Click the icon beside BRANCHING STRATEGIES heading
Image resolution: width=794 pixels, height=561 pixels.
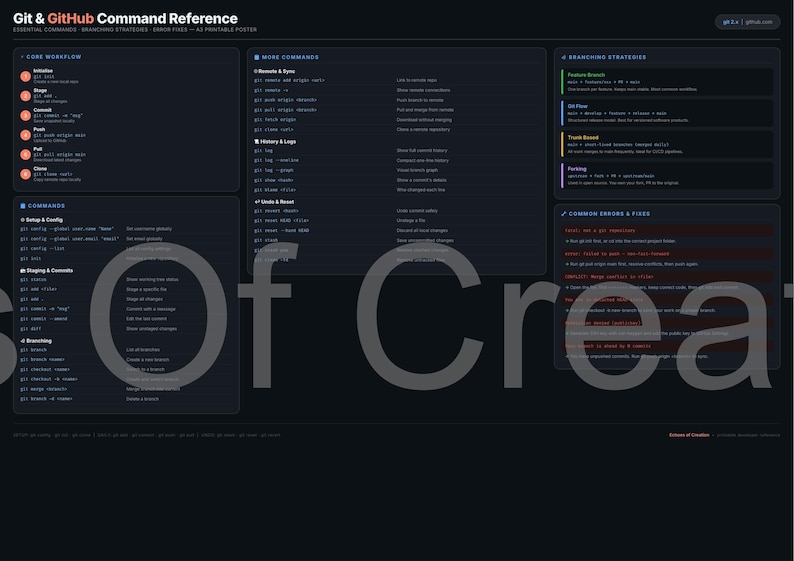tap(564, 57)
